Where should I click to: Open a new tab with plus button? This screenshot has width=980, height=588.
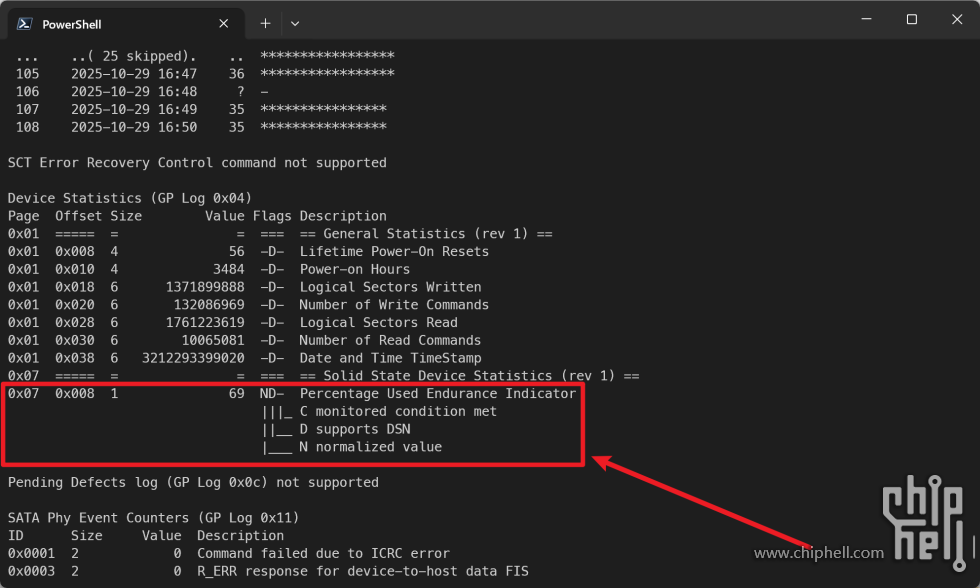click(265, 23)
